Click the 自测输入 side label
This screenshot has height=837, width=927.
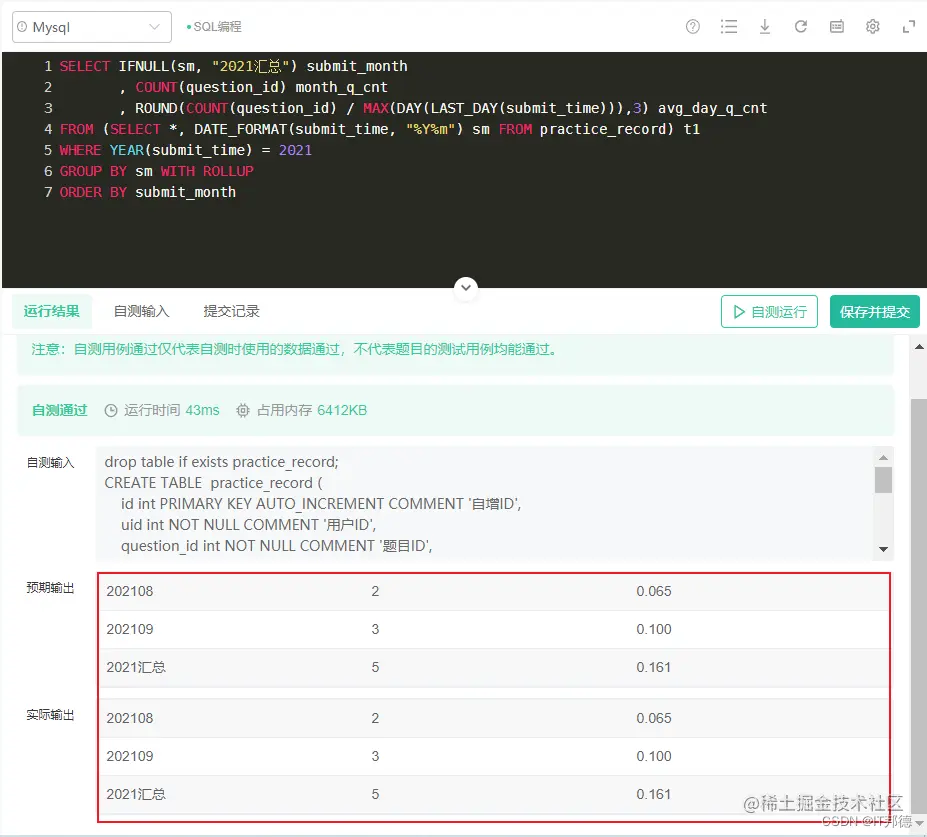(x=50, y=462)
